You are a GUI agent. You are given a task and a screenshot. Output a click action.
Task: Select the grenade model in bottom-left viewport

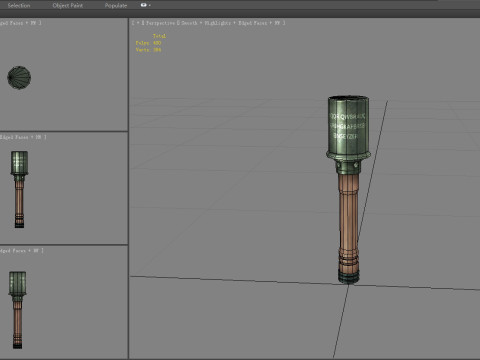(17, 310)
